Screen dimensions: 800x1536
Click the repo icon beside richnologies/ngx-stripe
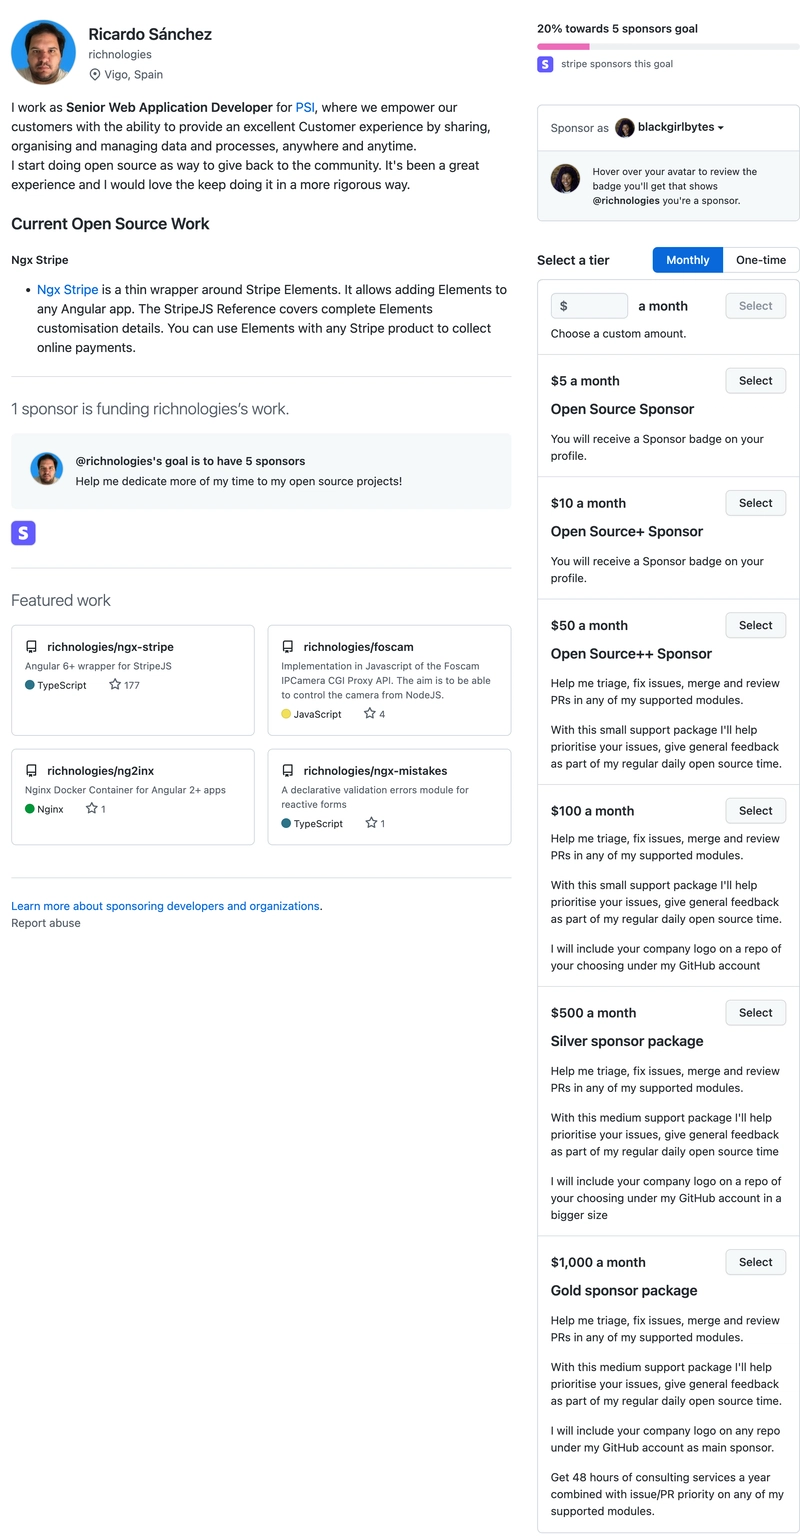[x=32, y=647]
